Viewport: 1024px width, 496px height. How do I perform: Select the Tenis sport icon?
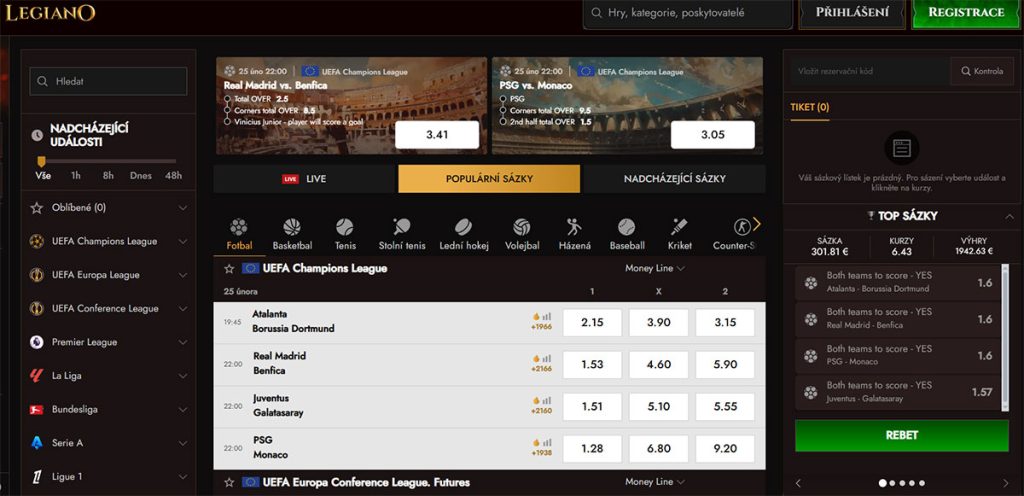[345, 227]
